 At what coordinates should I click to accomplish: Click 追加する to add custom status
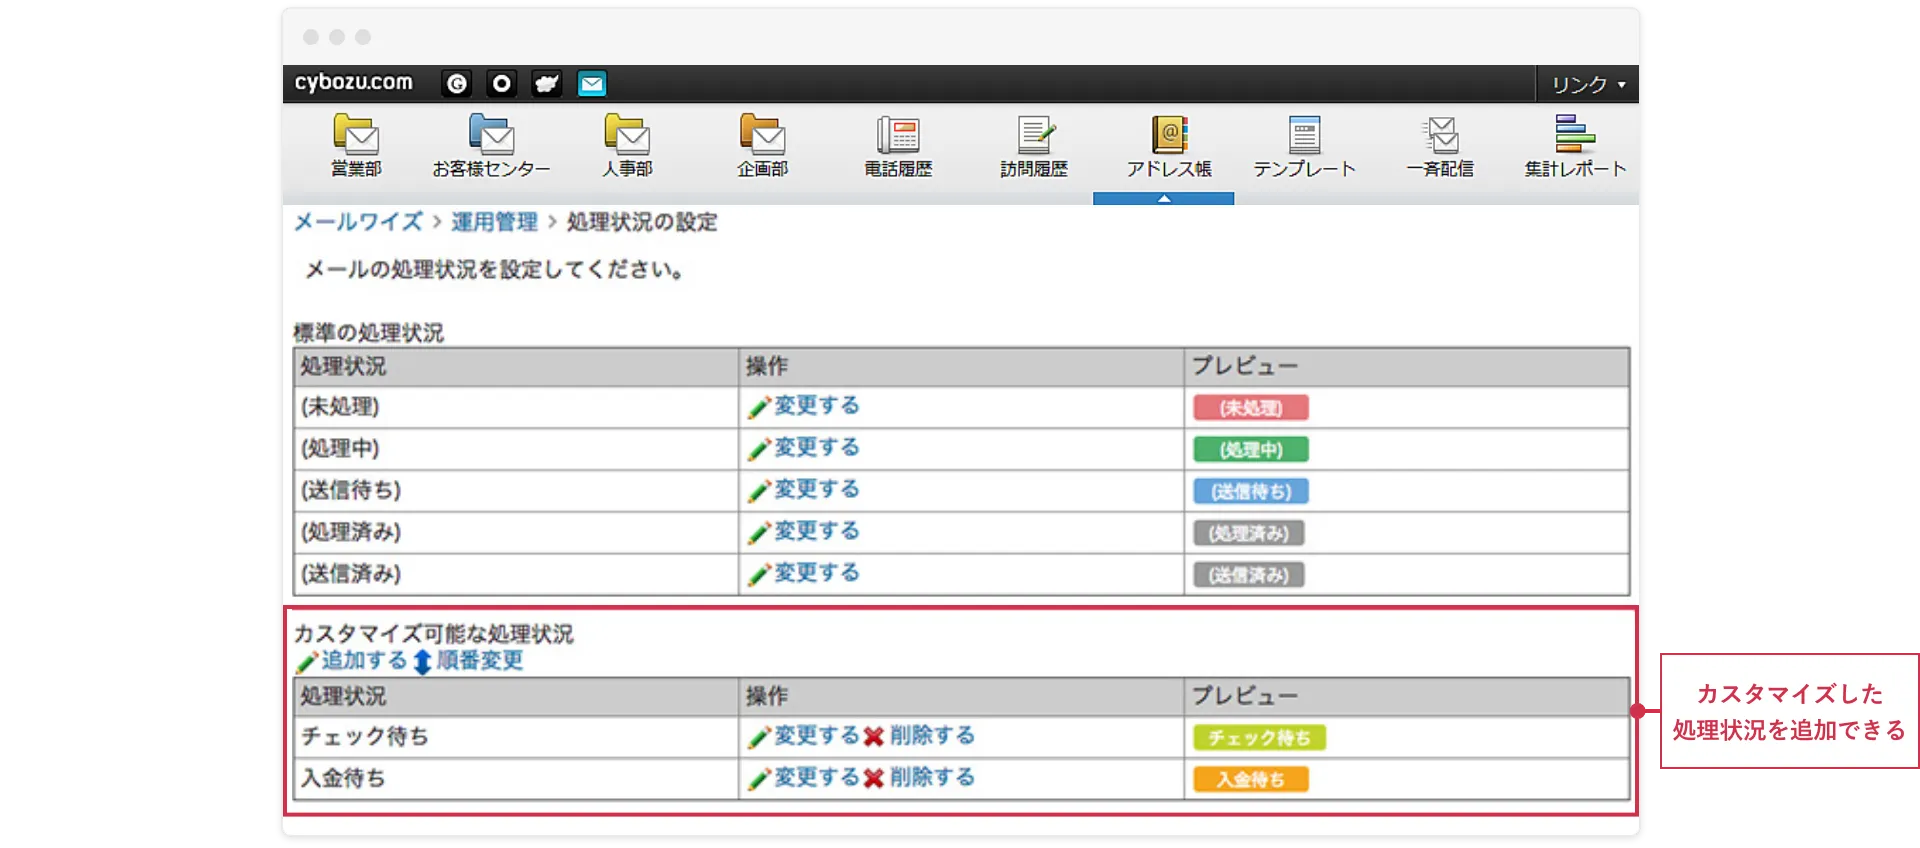[363, 661]
